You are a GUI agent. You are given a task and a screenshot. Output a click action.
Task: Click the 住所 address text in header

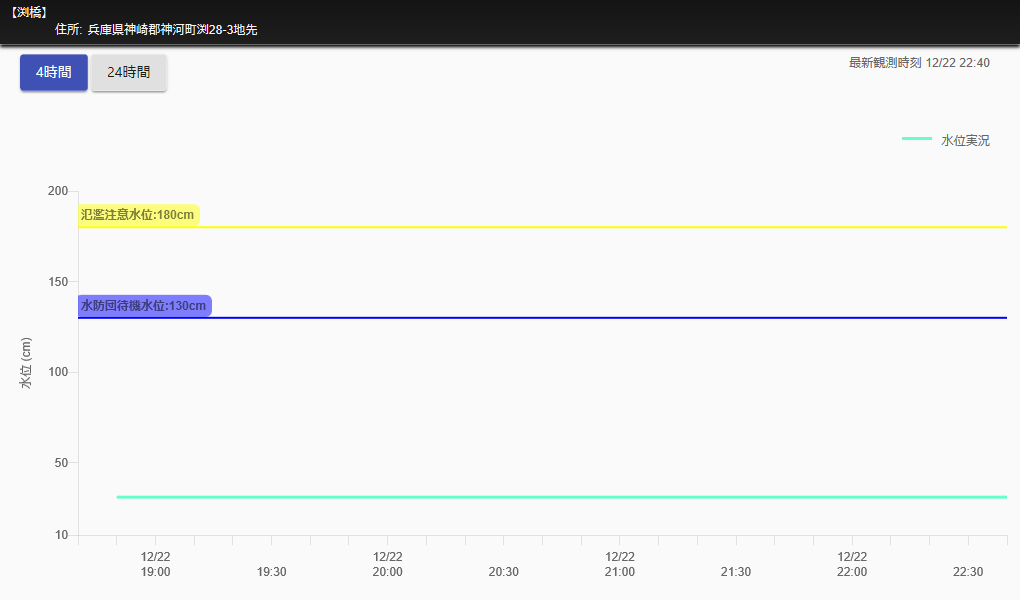(x=156, y=30)
